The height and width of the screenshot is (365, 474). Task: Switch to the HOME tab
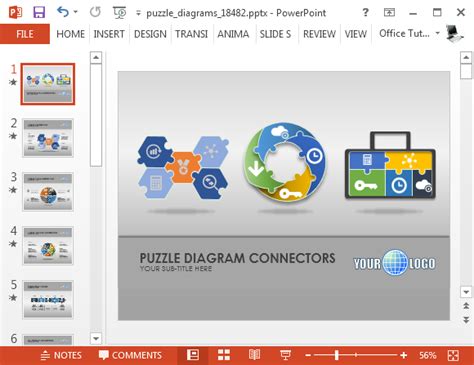click(70, 34)
